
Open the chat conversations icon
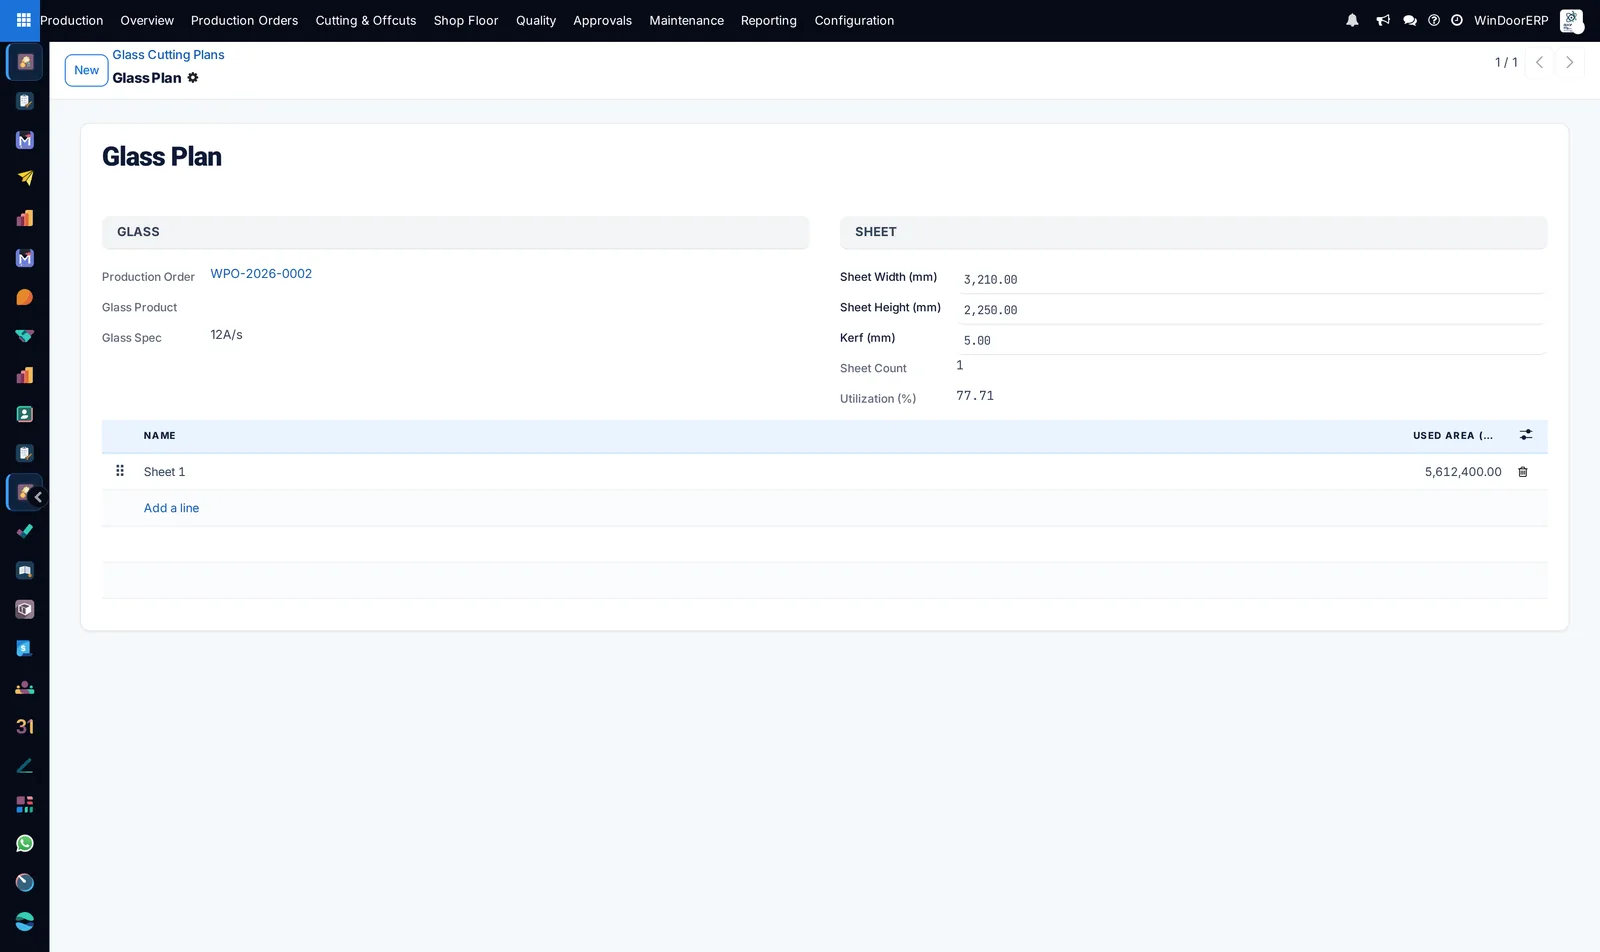1410,20
